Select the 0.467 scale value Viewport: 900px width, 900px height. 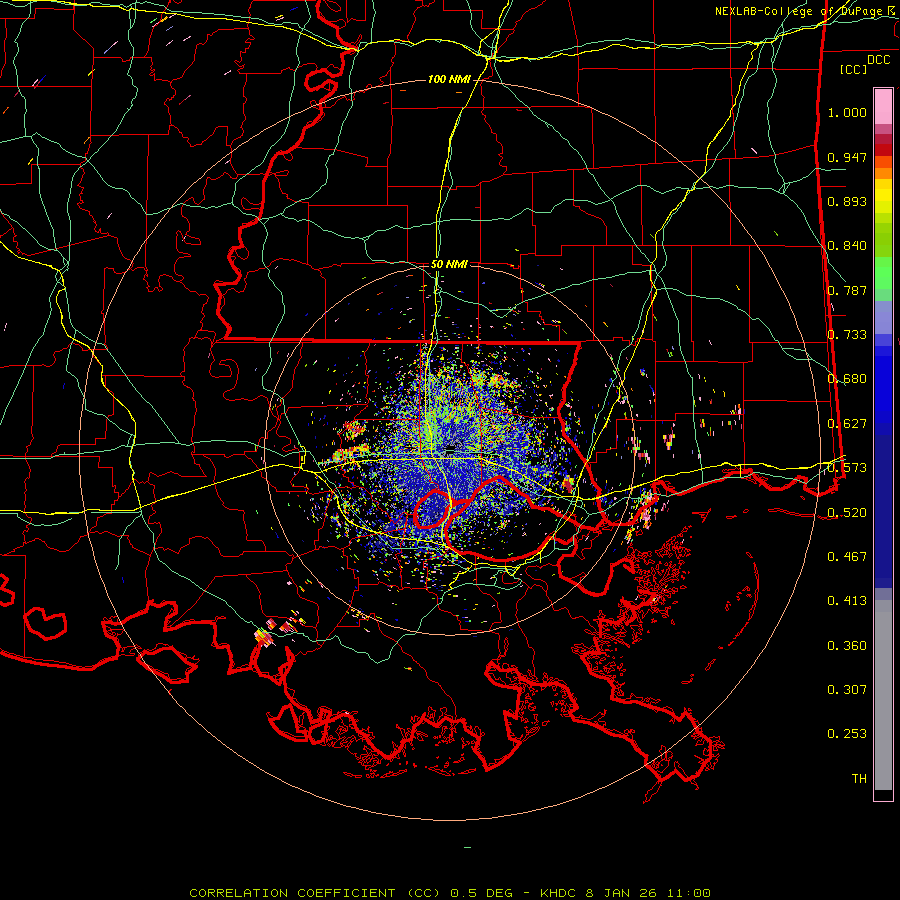click(847, 557)
